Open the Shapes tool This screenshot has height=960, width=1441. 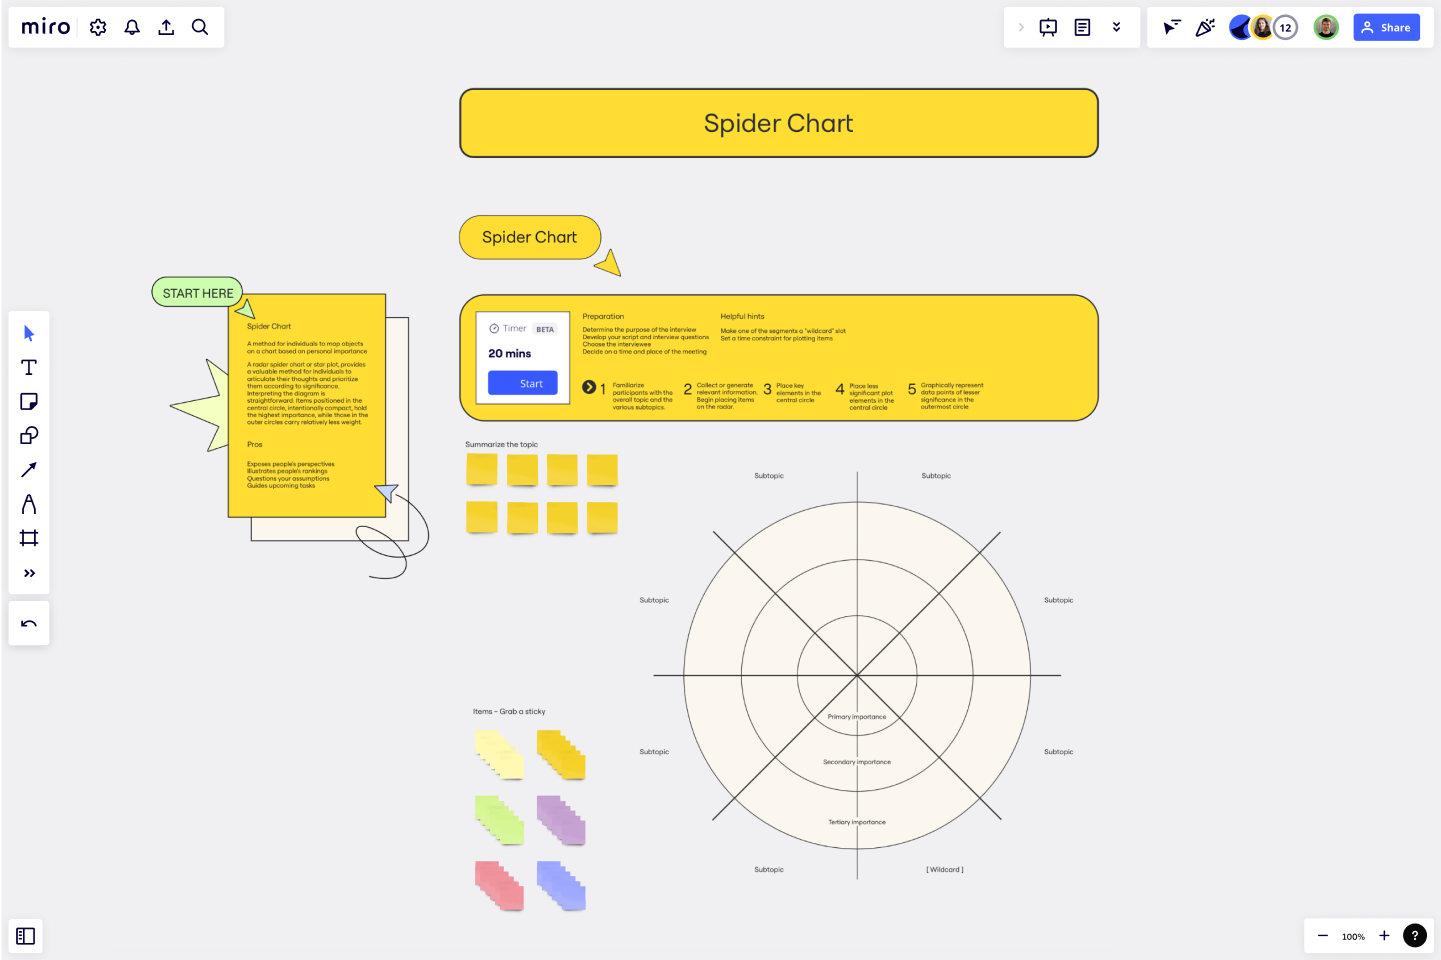coord(29,435)
